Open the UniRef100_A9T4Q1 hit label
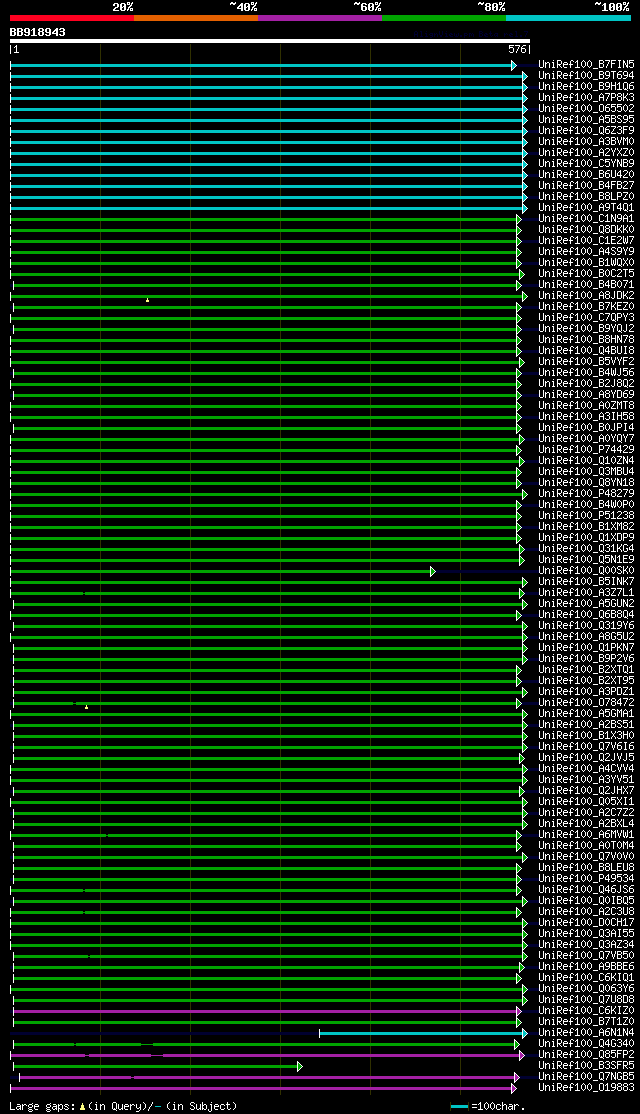The width and height of the screenshot is (640, 1114). click(x=586, y=207)
